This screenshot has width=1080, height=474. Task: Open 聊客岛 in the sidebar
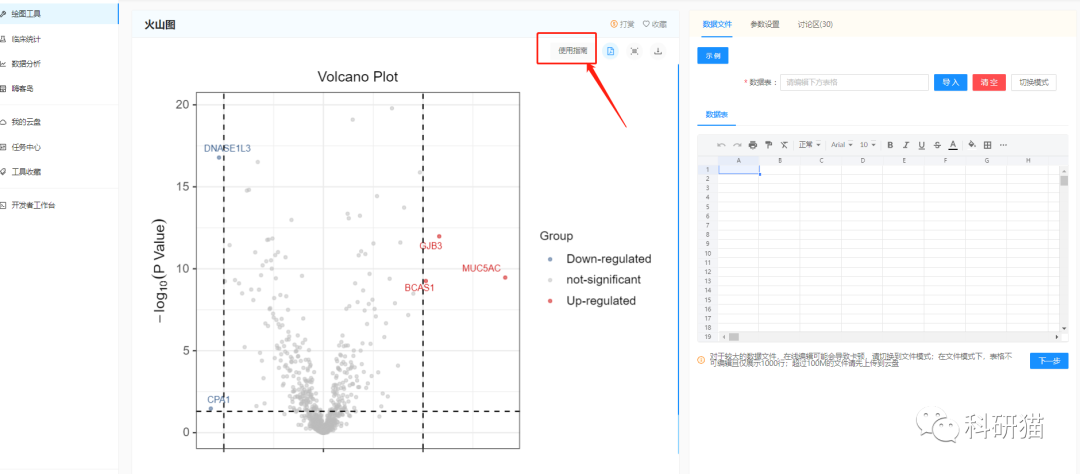[59, 89]
